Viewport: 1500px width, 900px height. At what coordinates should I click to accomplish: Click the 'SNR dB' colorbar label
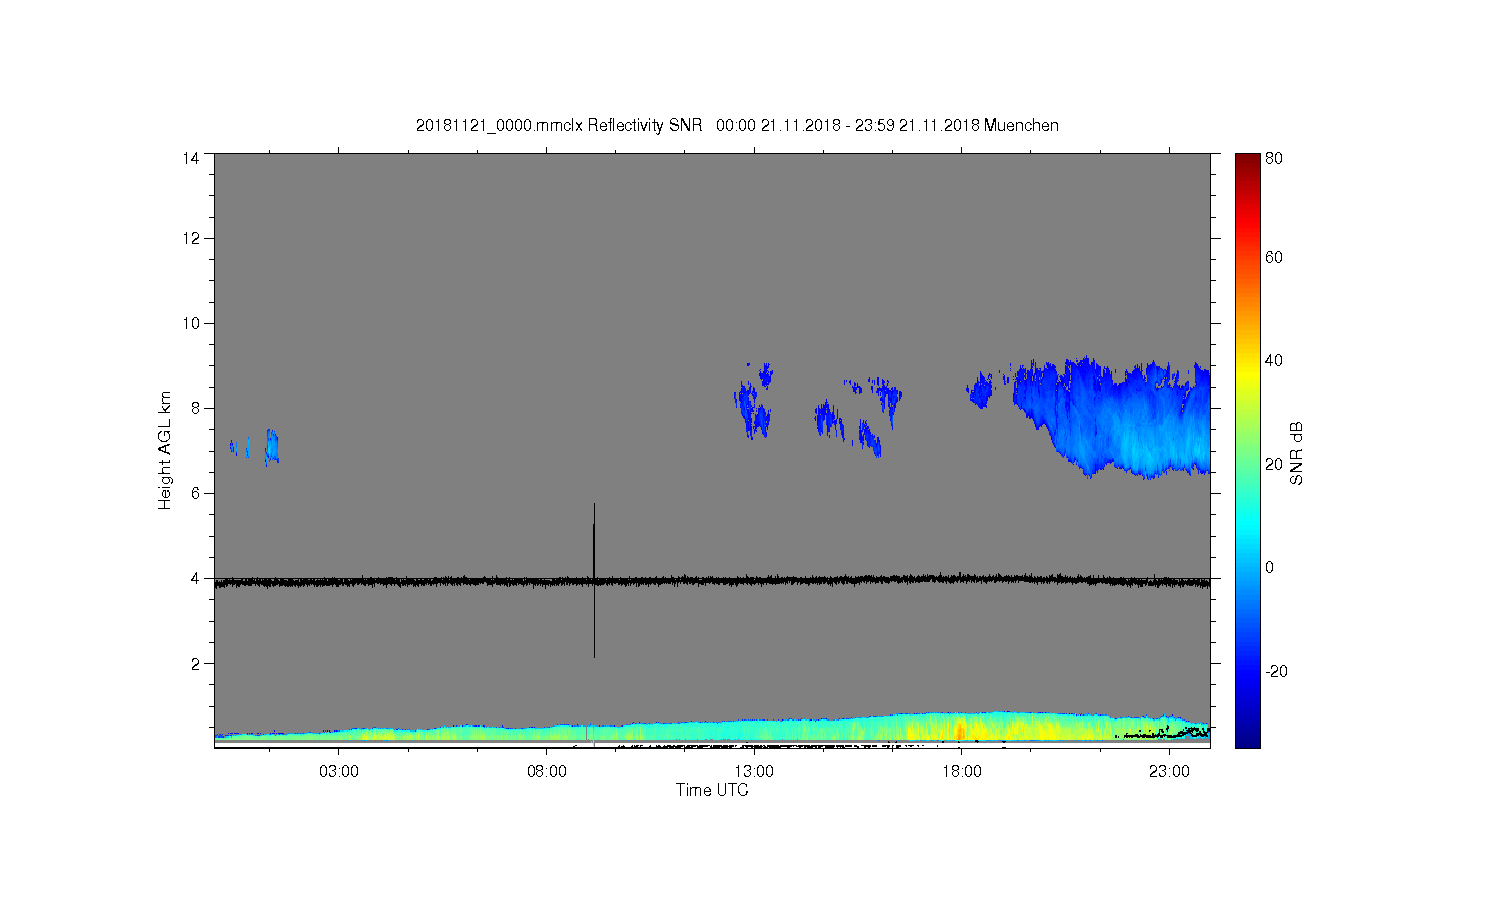1296,453
